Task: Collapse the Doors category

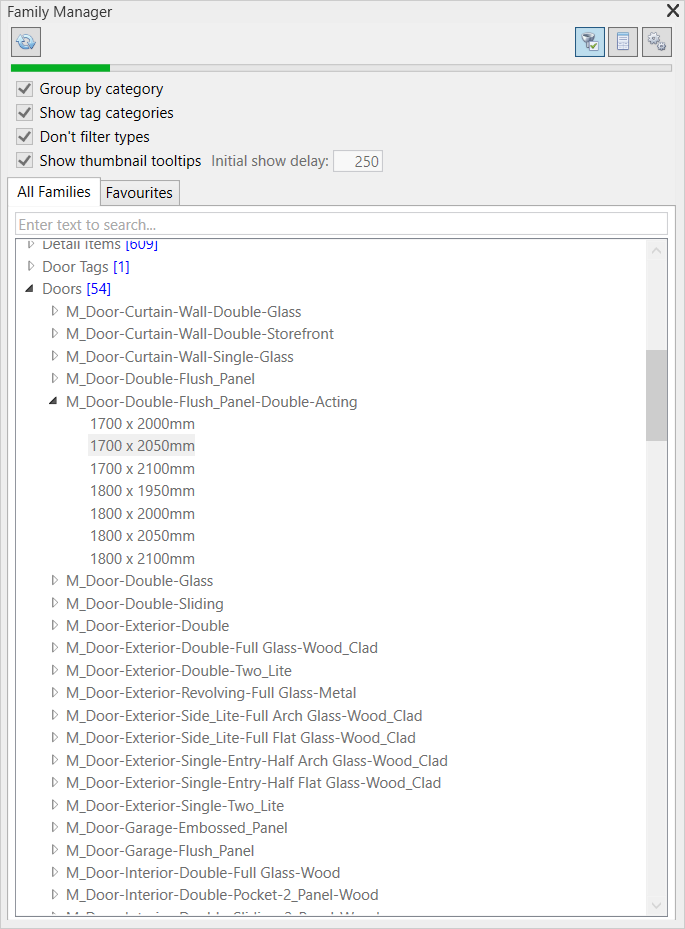Action: click(30, 289)
